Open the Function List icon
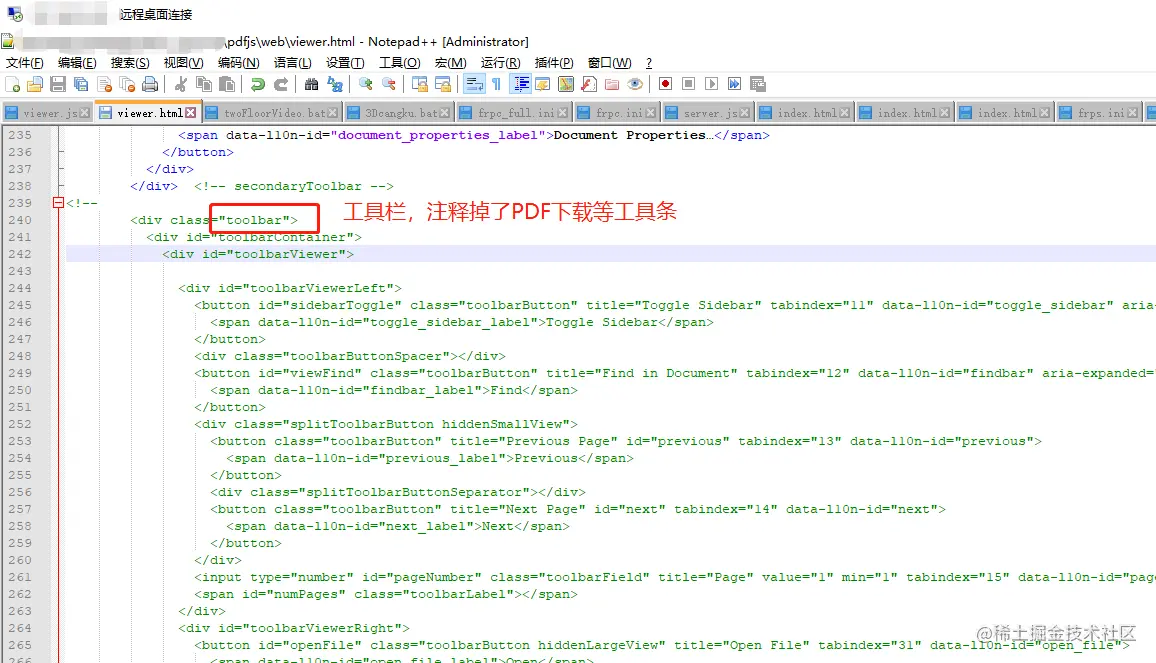The width and height of the screenshot is (1156, 663). [x=588, y=84]
